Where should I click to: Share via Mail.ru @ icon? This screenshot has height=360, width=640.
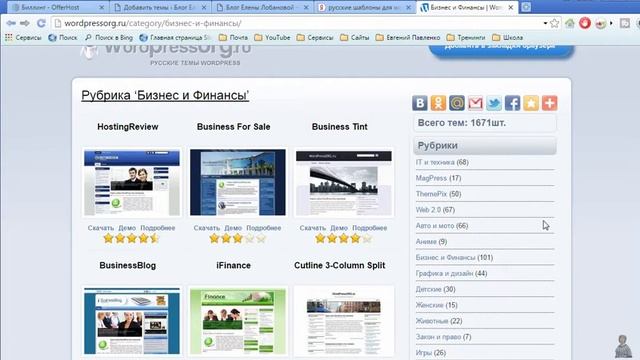pos(457,103)
